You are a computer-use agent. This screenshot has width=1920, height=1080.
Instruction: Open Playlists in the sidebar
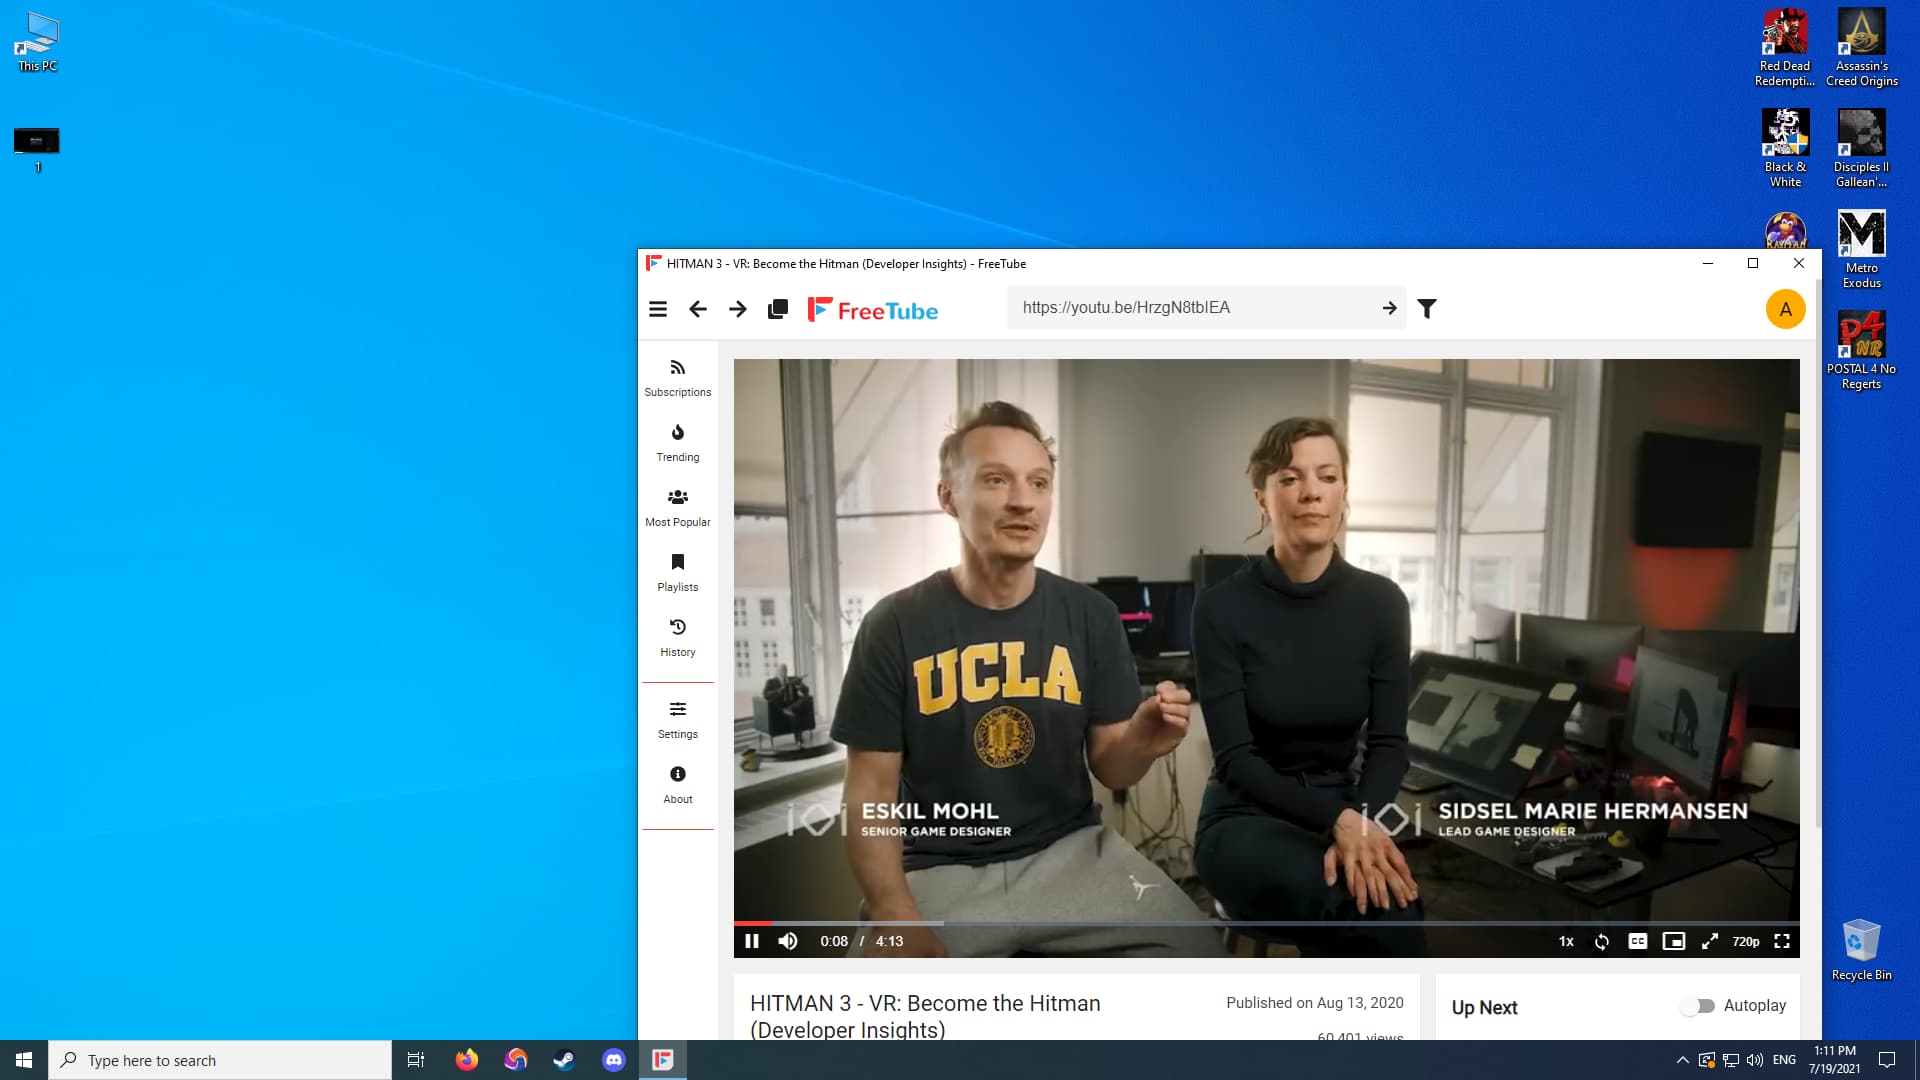tap(678, 573)
